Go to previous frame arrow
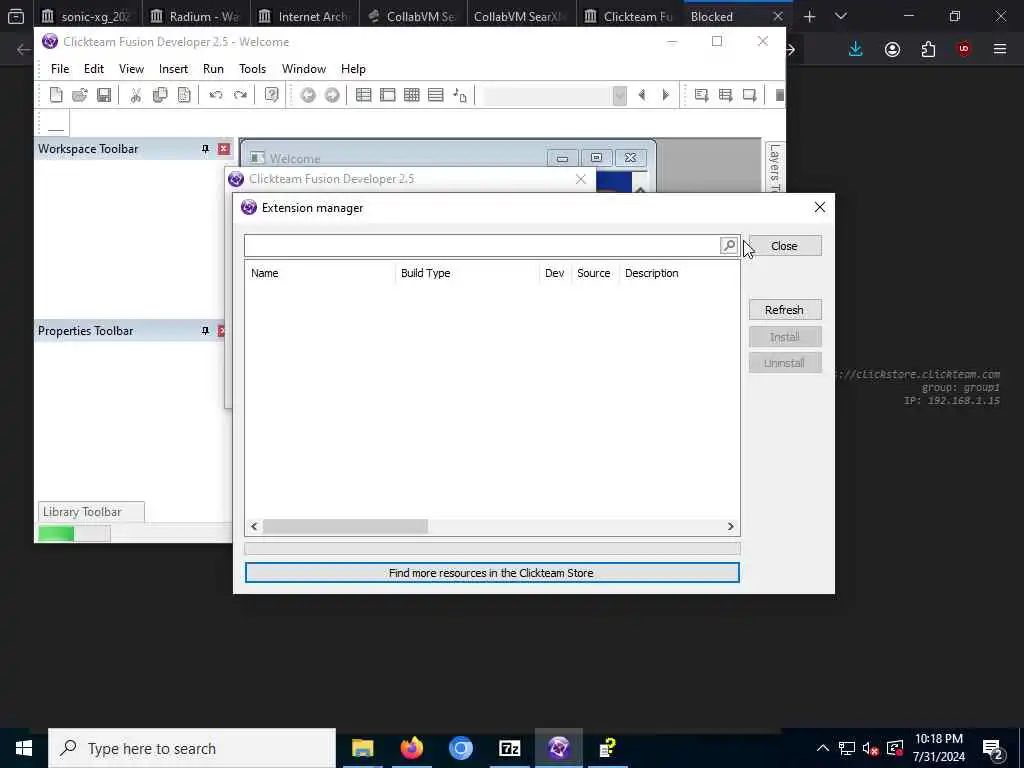1024x768 pixels. [642, 95]
